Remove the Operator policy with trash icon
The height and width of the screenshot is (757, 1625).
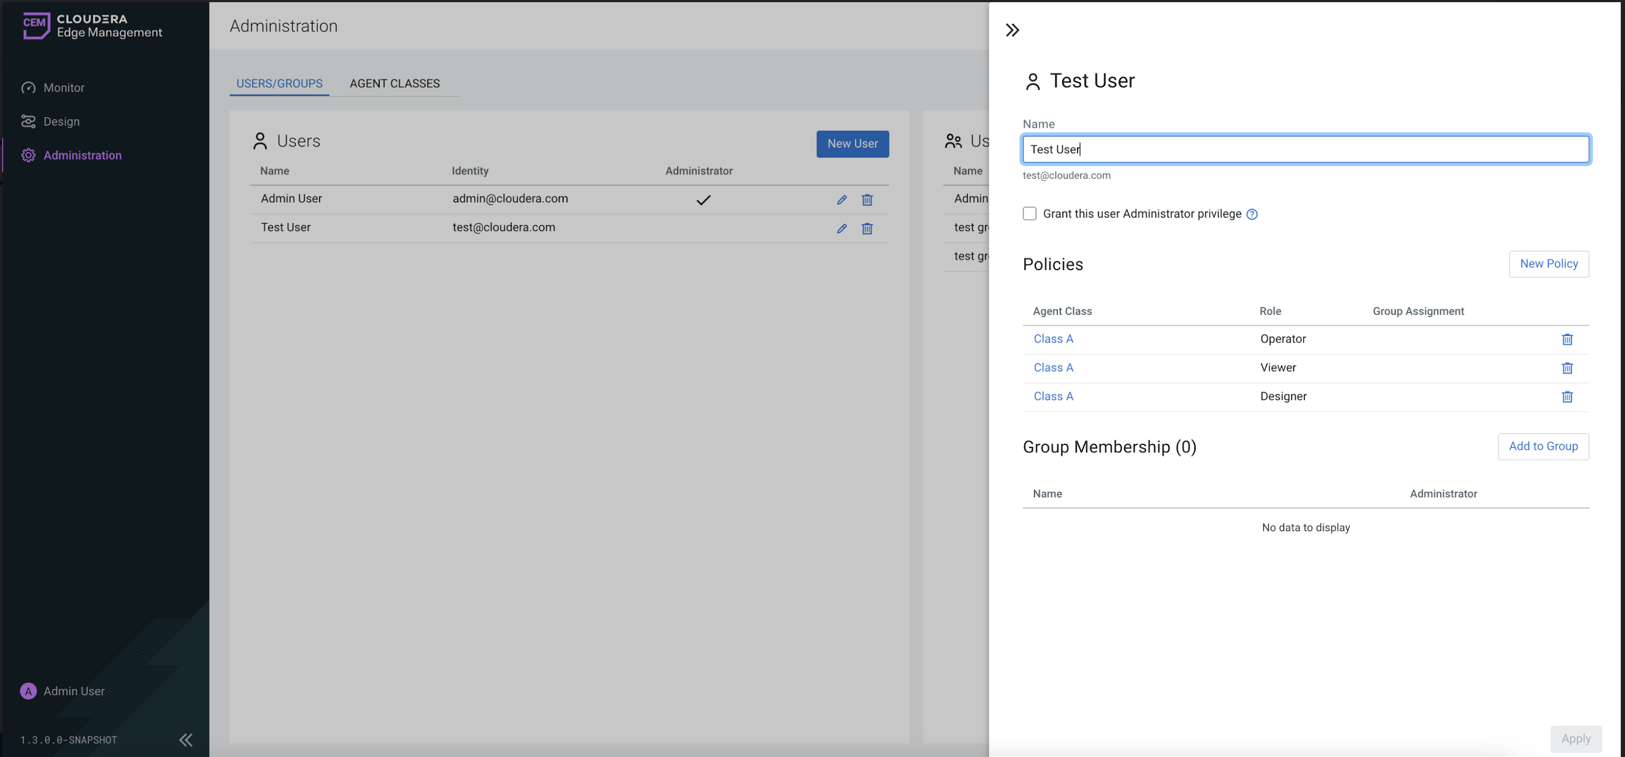(x=1567, y=340)
